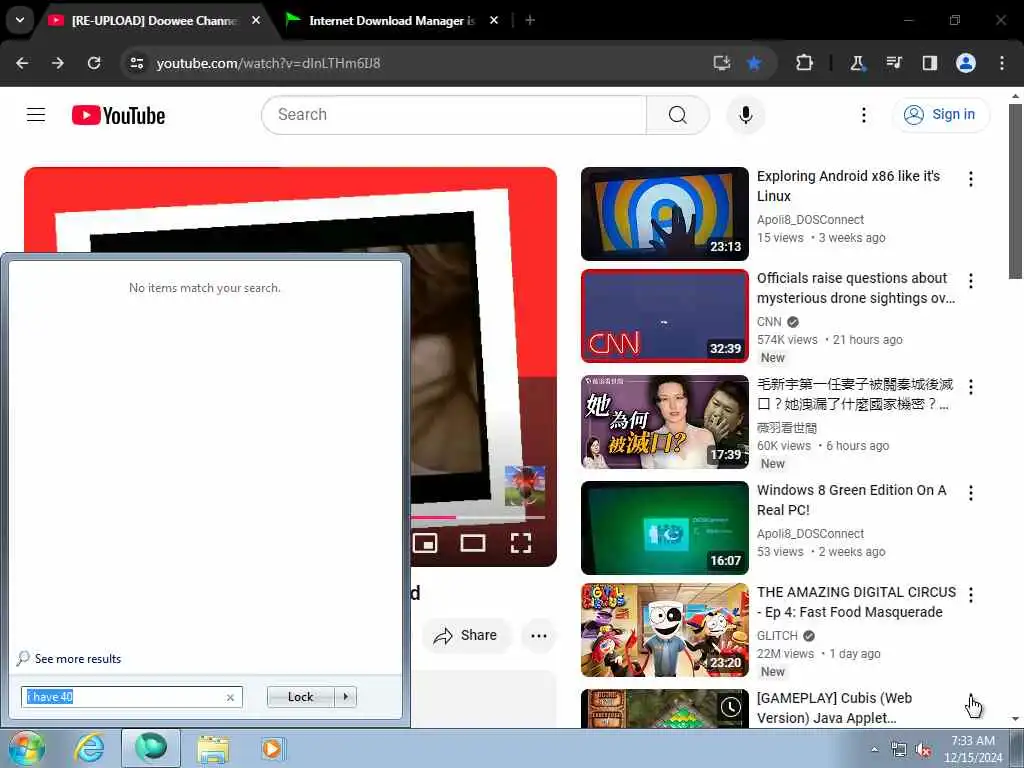Open Windows Explorer from the taskbar
This screenshot has height=768, width=1024.
tap(213, 748)
